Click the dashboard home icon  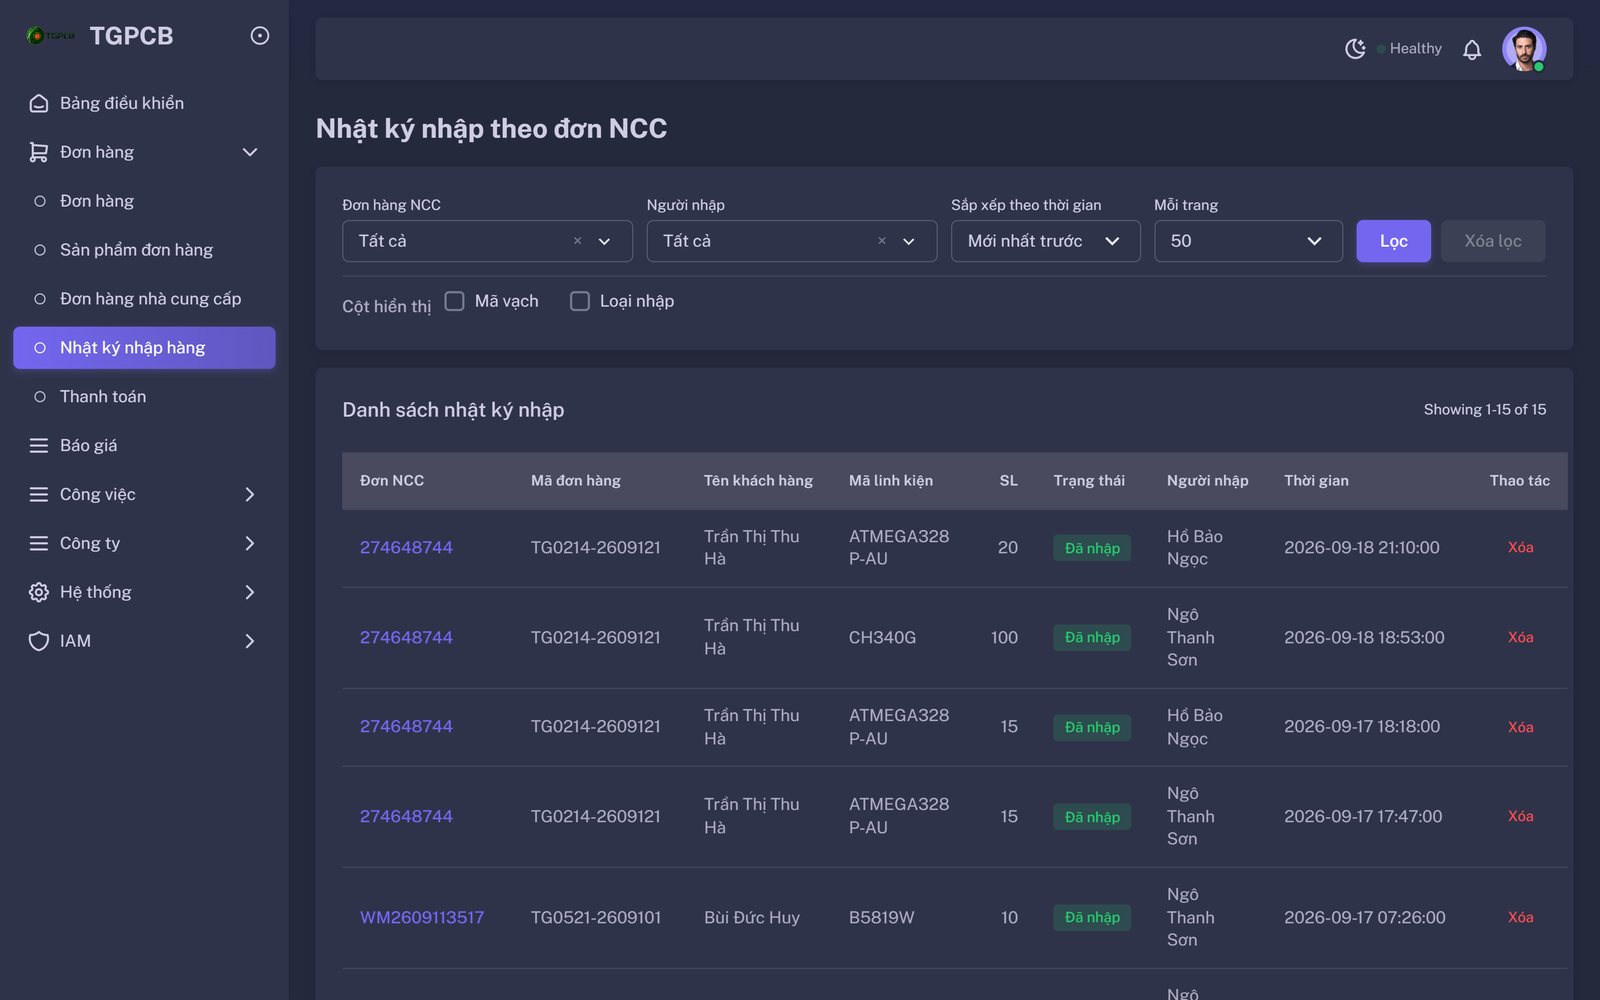39,103
